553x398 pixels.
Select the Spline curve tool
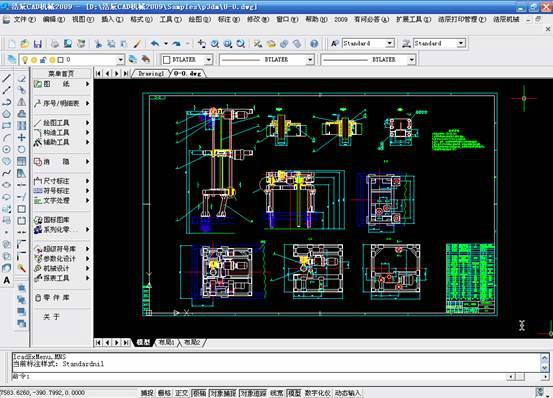coord(6,173)
